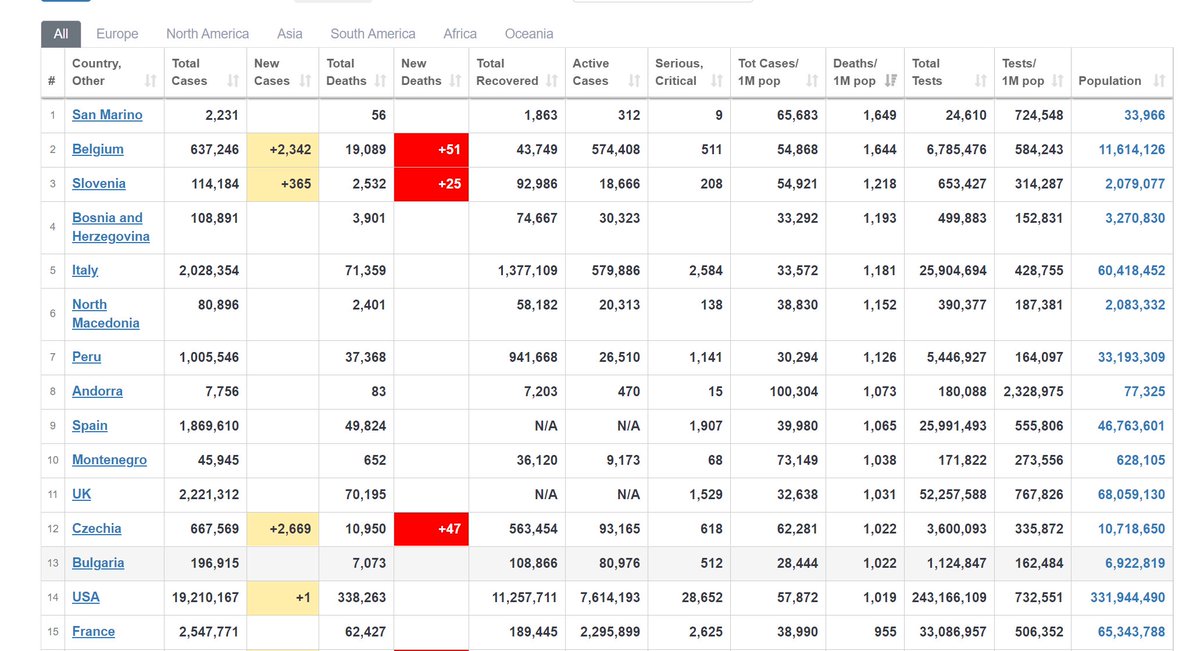
Task: Open the Montenegro country link
Action: (109, 460)
